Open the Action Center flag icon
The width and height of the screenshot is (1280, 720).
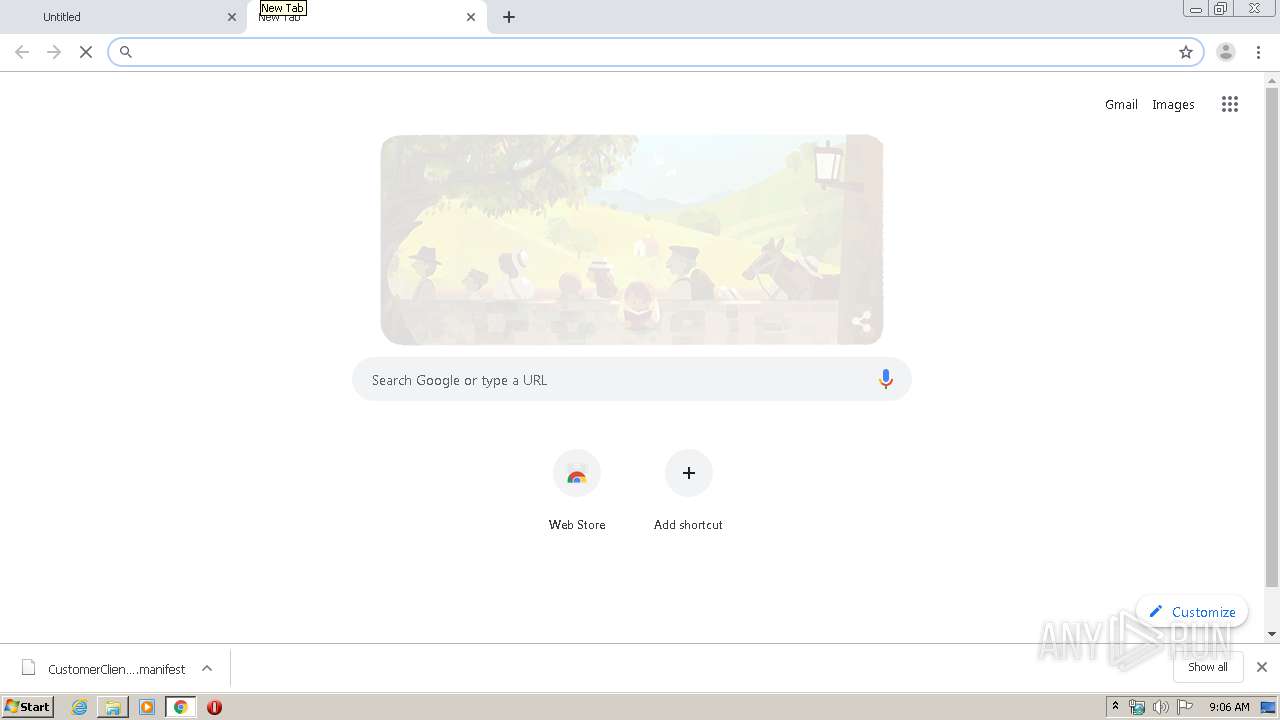point(1185,707)
